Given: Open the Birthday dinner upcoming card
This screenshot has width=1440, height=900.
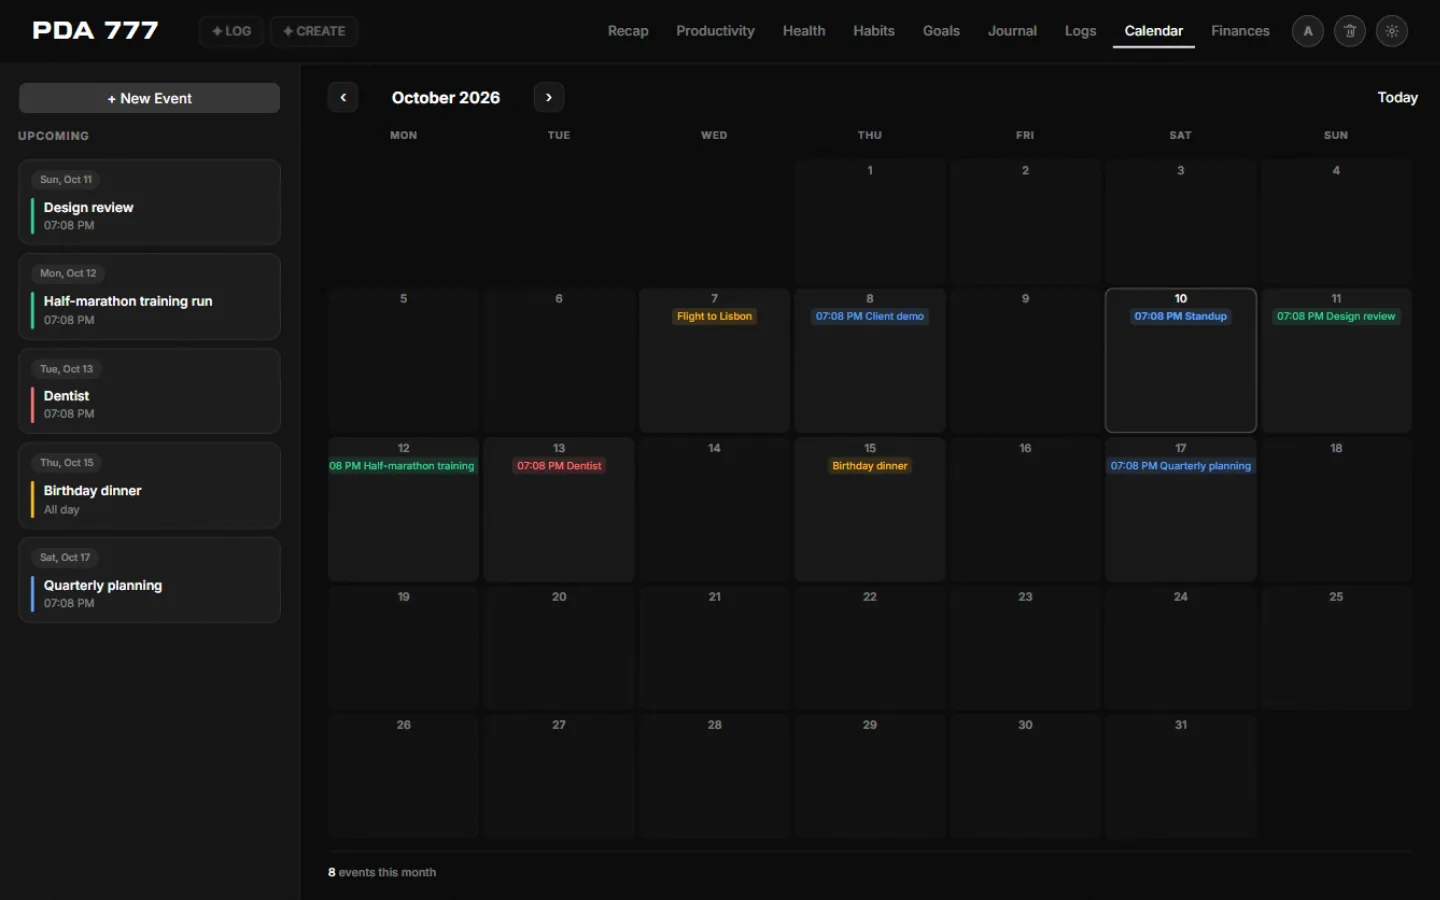Looking at the screenshot, I should coord(149,486).
